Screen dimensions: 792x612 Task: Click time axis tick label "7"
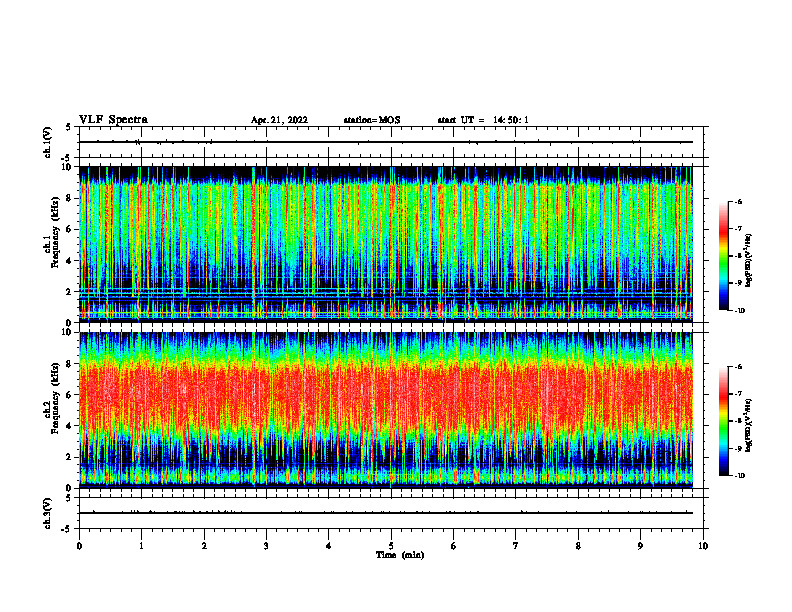click(516, 546)
